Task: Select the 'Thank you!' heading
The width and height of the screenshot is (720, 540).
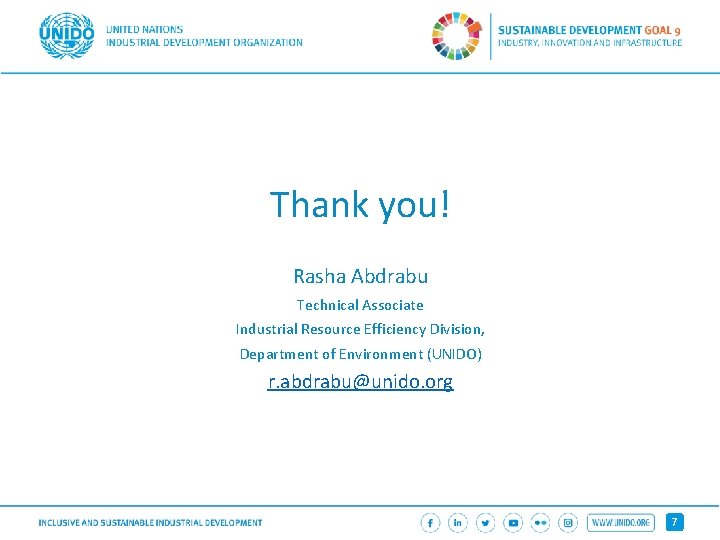Action: 360,204
